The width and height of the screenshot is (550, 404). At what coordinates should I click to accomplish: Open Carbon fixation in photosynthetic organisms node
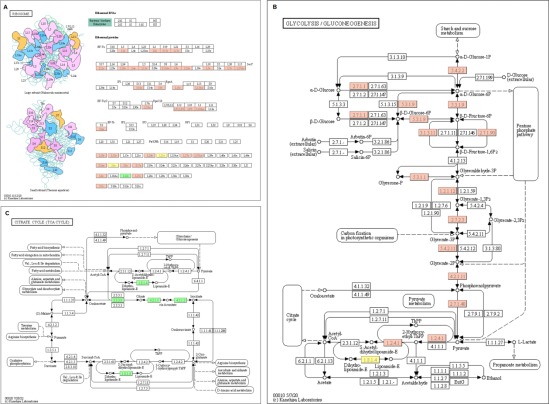tap(367, 235)
